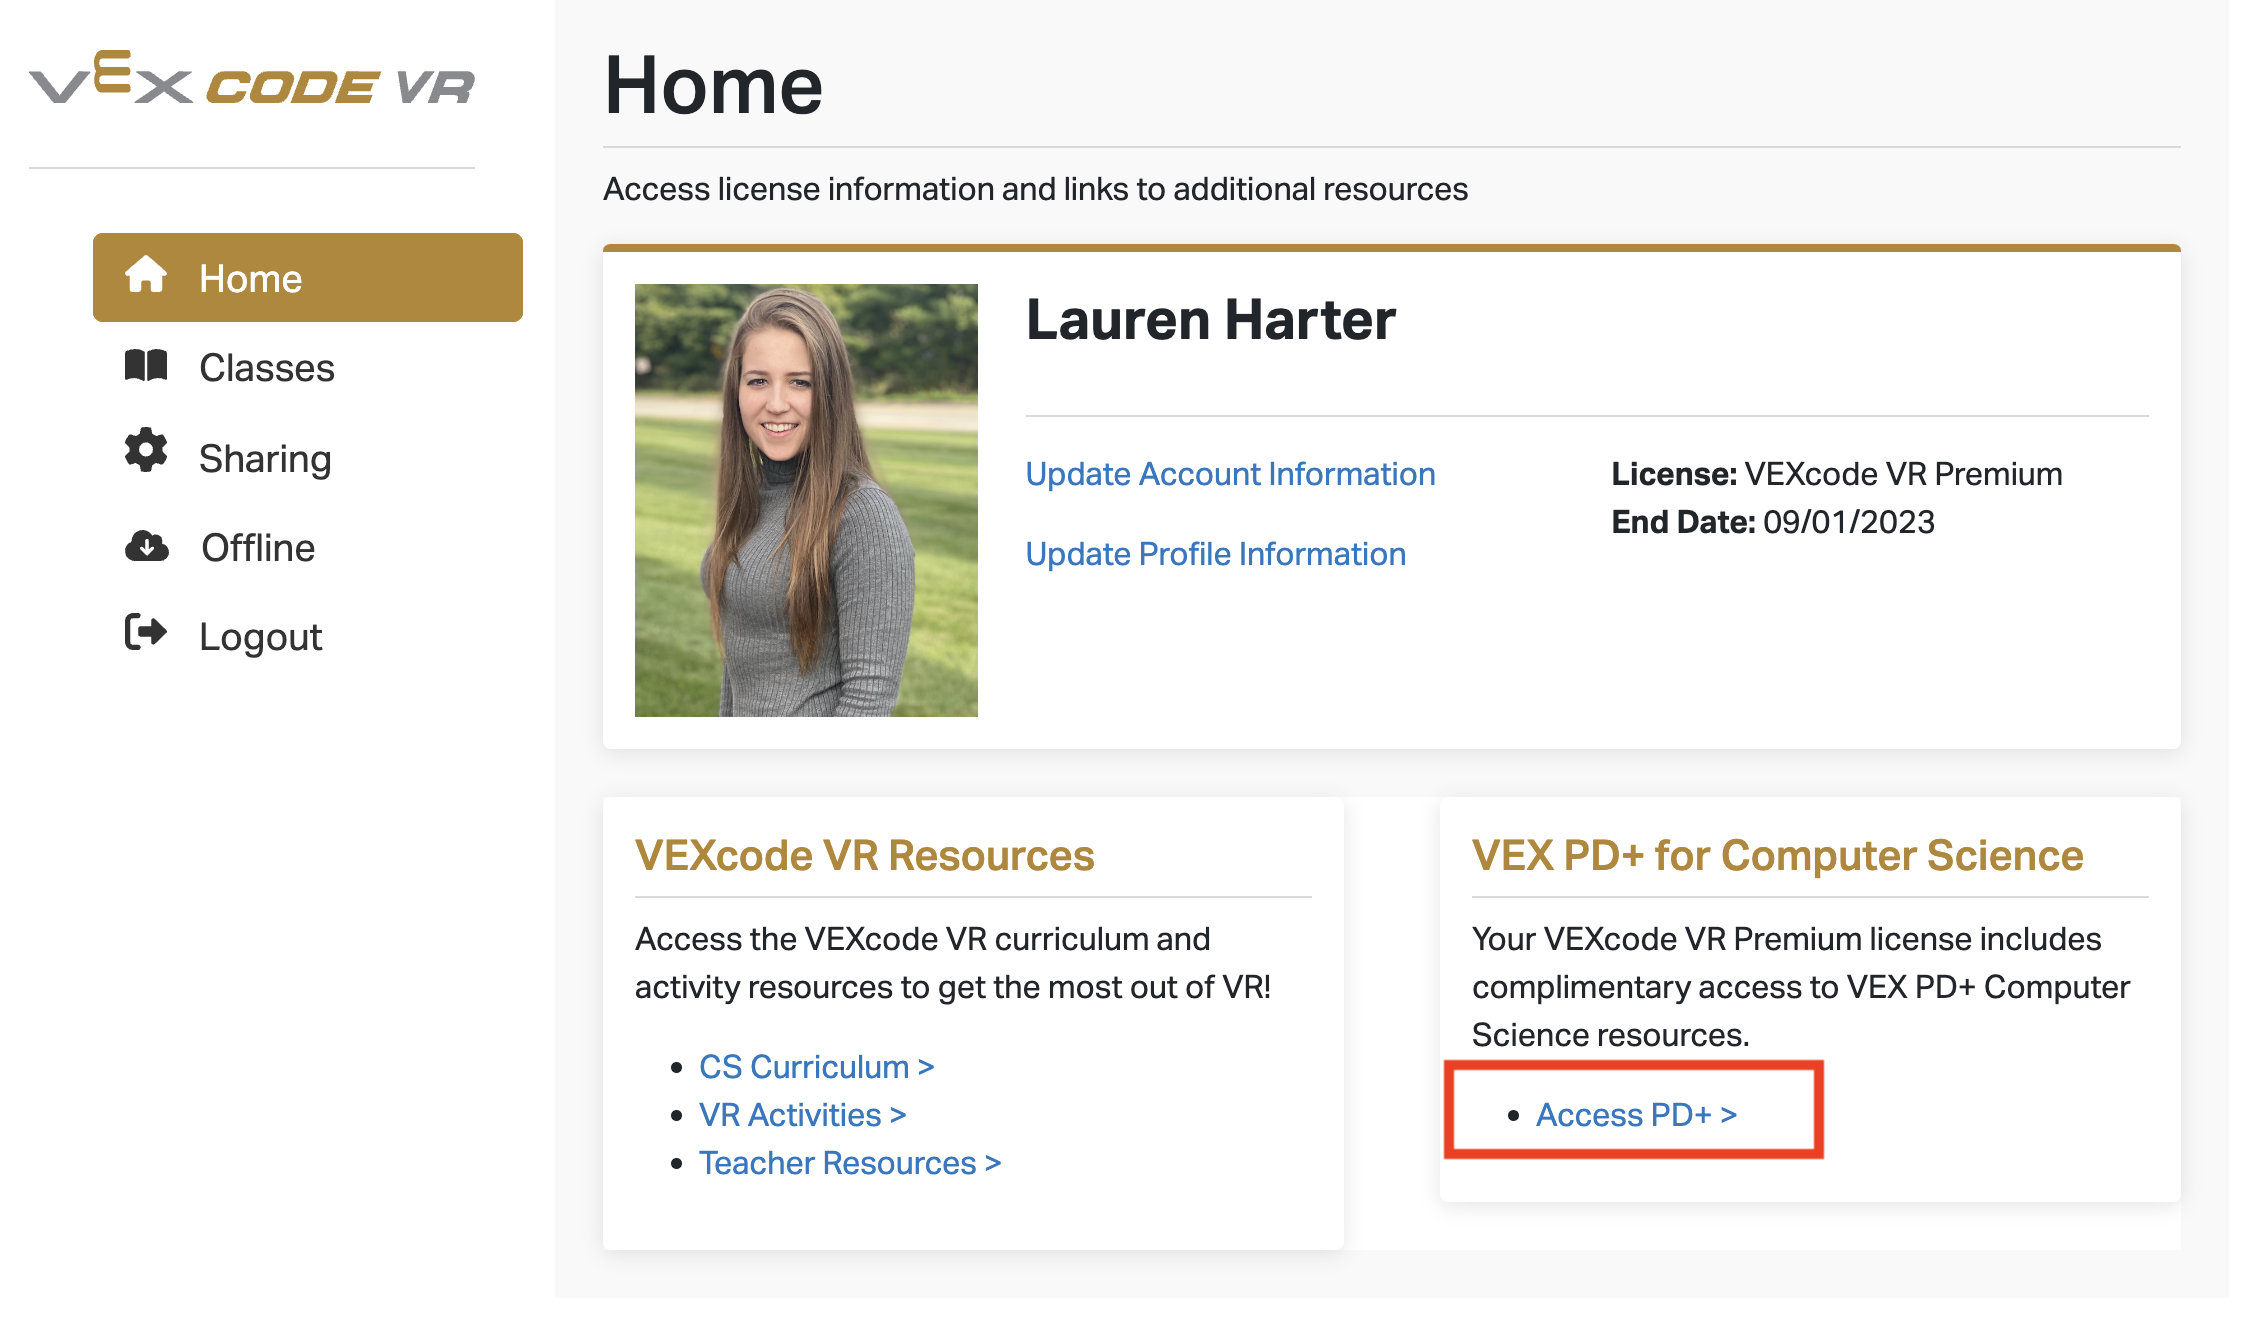
Task: Follow the CS Curriculum link
Action: [x=817, y=1067]
